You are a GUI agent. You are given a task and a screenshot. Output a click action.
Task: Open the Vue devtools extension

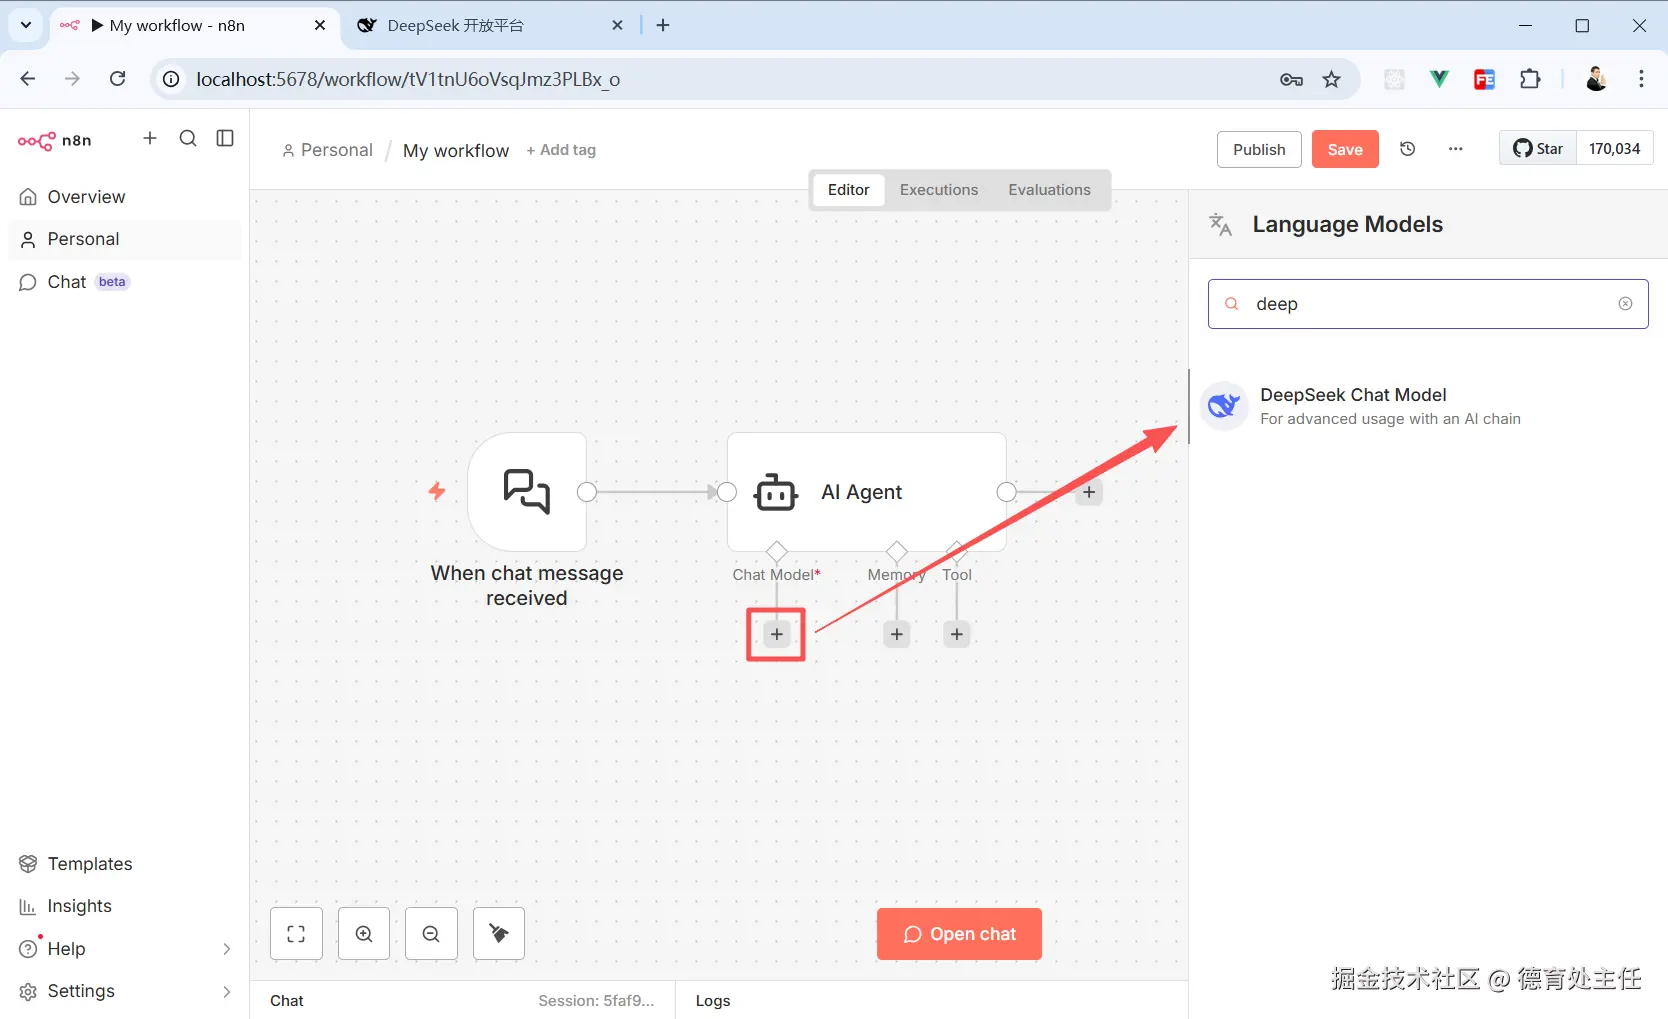pos(1439,79)
